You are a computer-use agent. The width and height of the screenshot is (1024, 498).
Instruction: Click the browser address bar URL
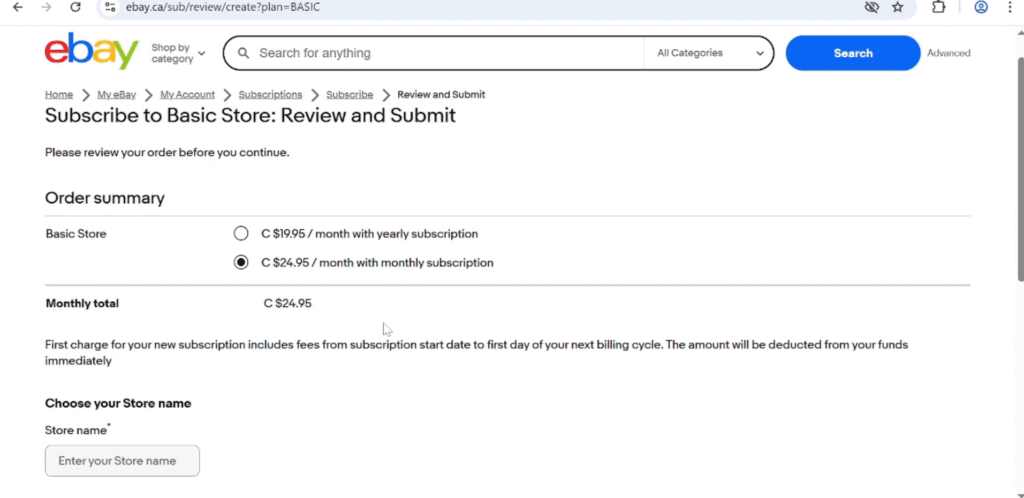tap(223, 7)
